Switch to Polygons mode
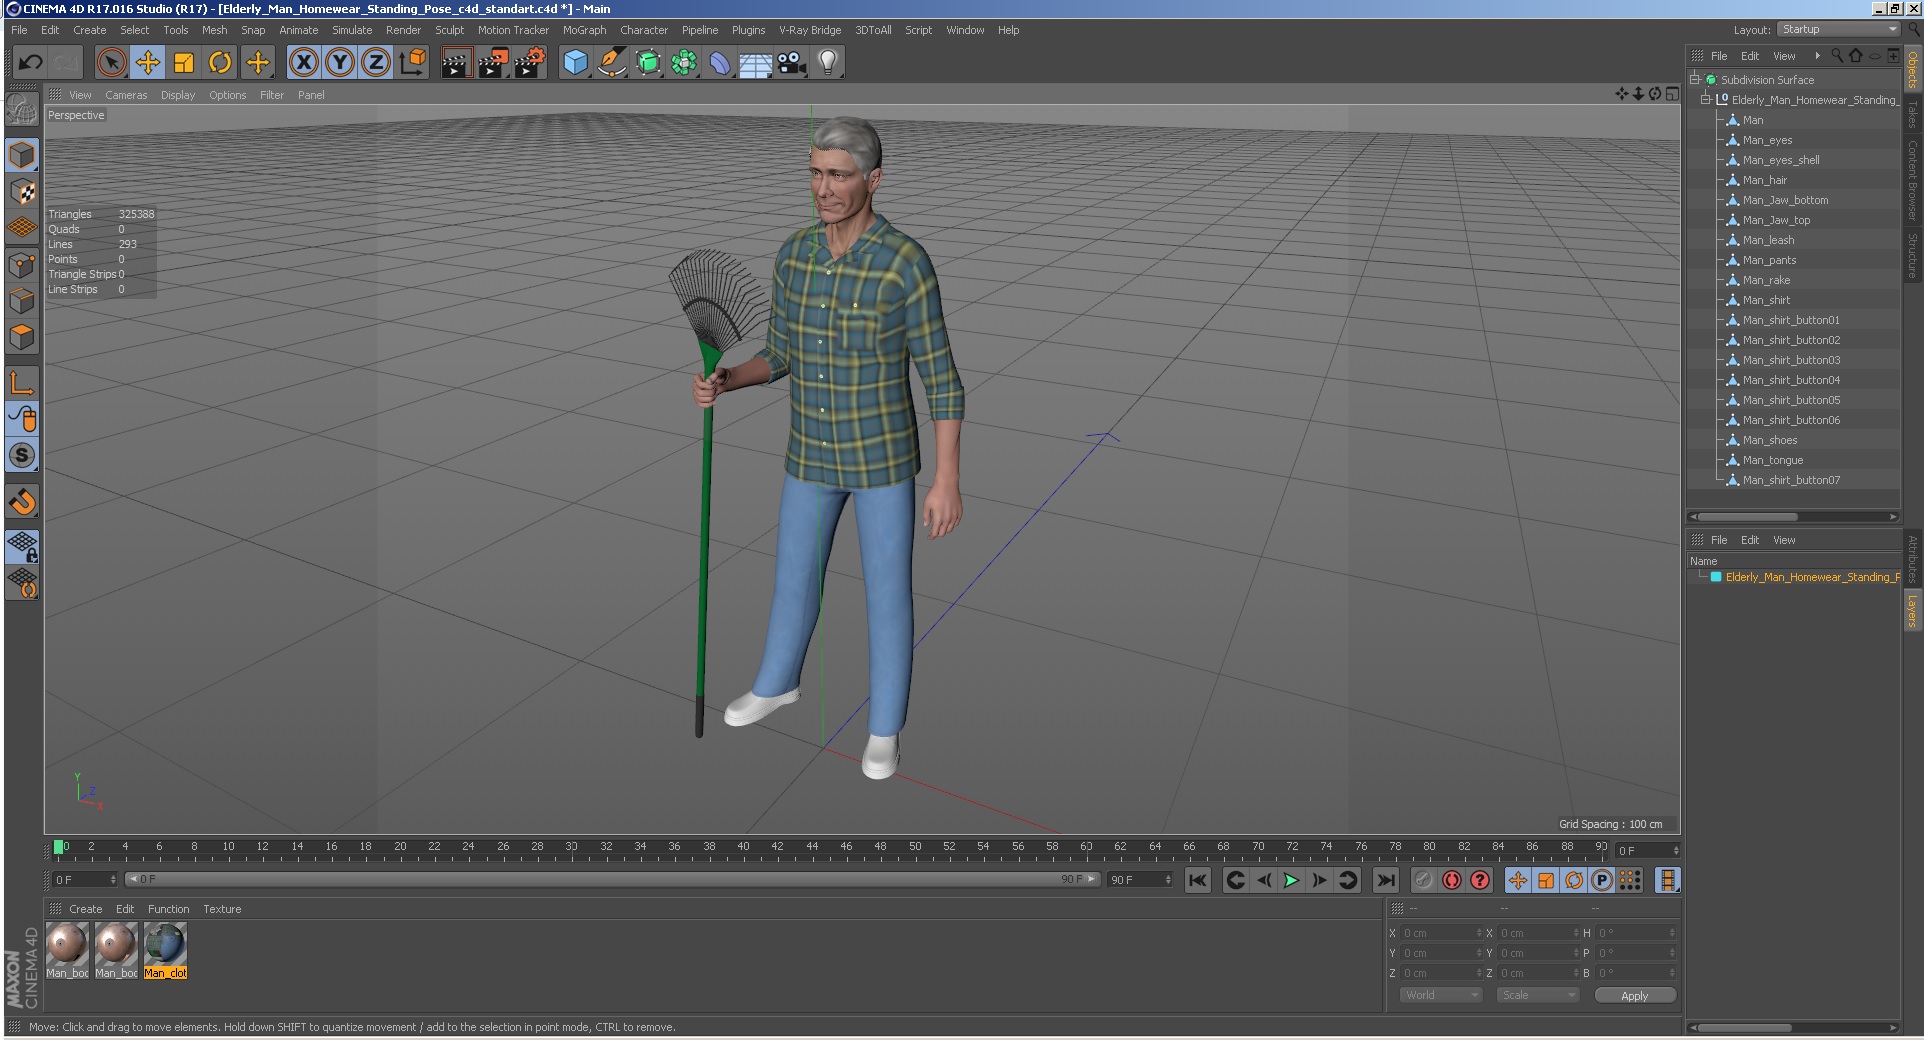1924x1040 pixels. pyautogui.click(x=22, y=337)
